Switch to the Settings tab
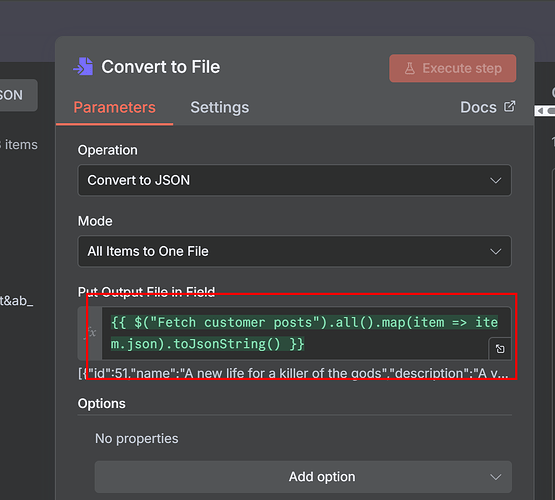 click(219, 107)
